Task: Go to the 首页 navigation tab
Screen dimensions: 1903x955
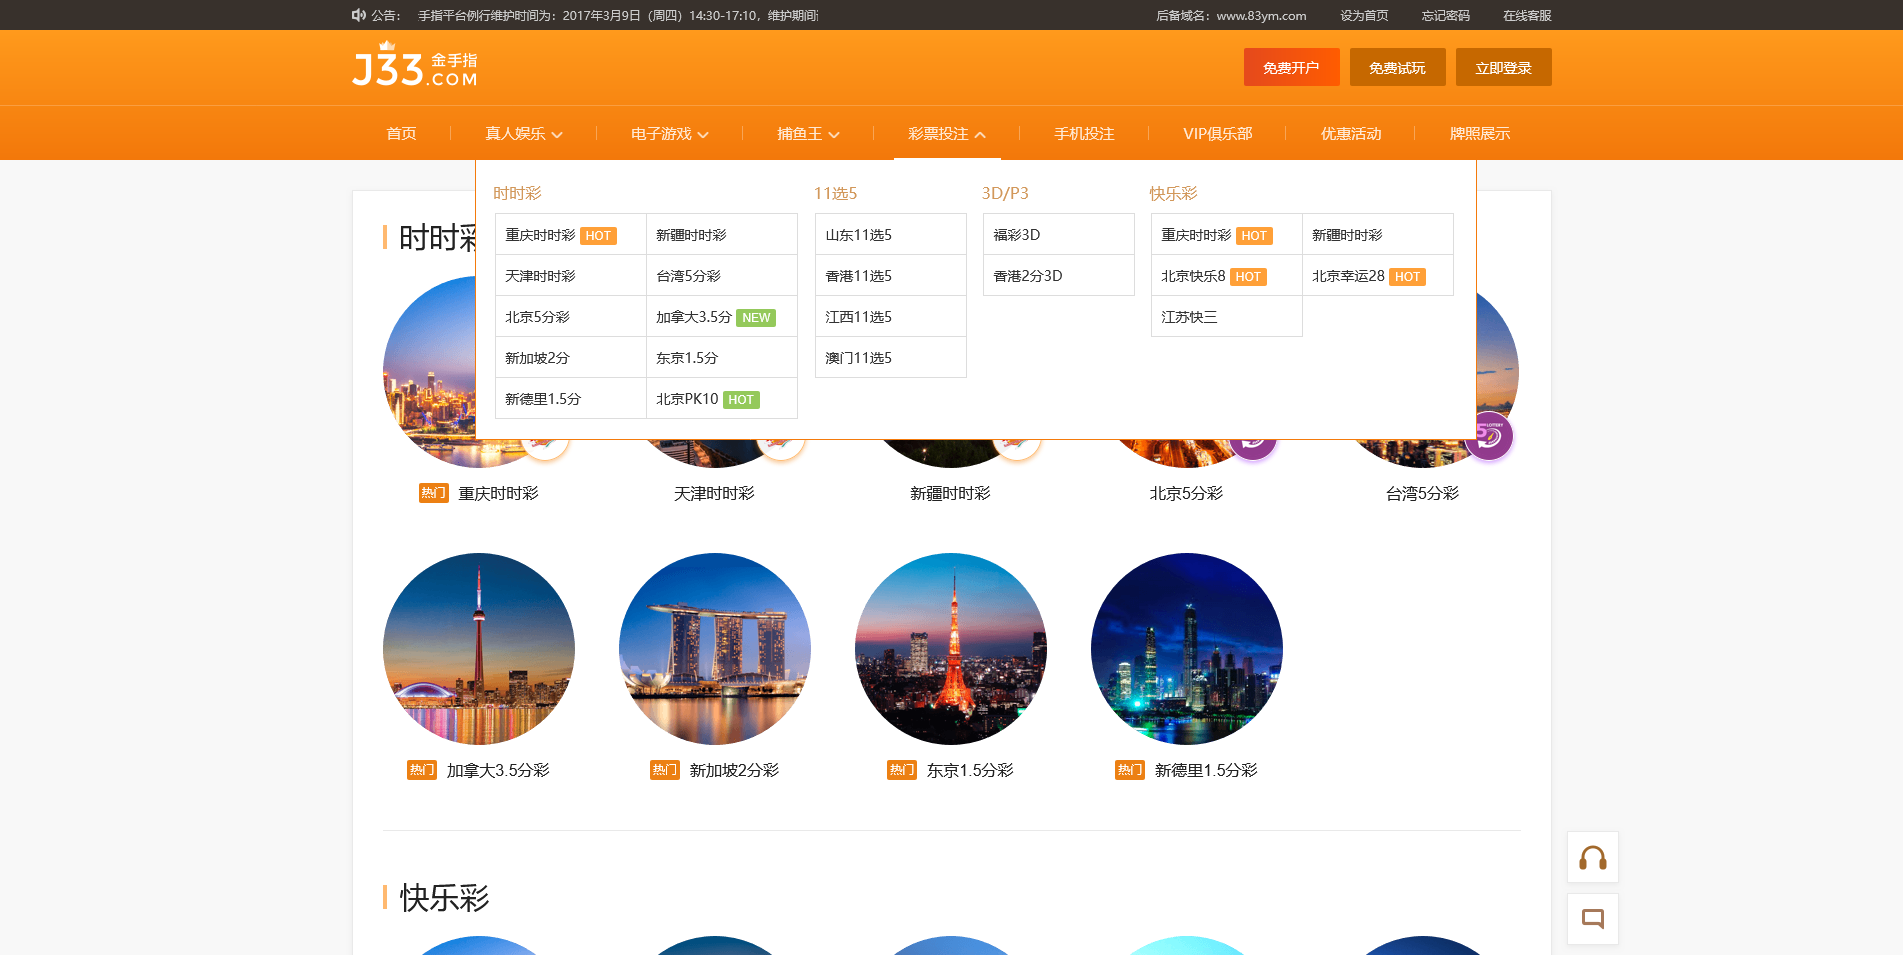Action: (x=401, y=134)
